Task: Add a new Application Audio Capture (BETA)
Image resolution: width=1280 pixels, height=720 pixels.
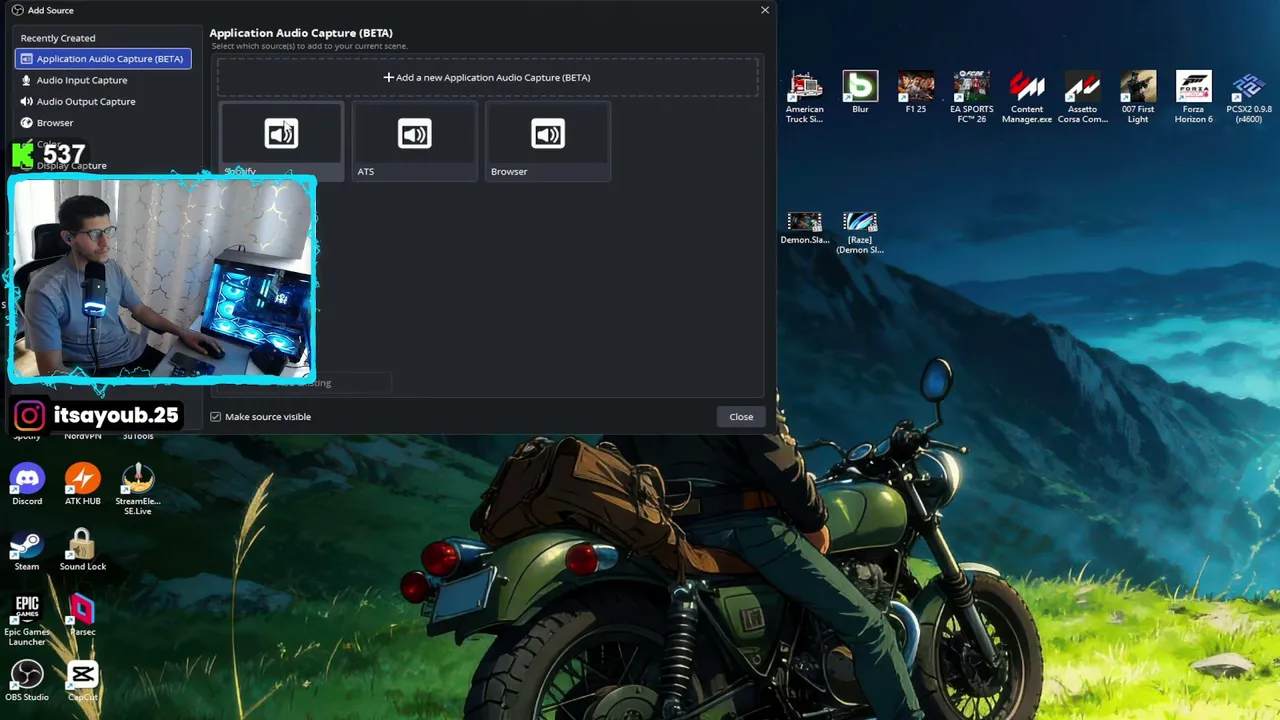Action: coord(488,77)
